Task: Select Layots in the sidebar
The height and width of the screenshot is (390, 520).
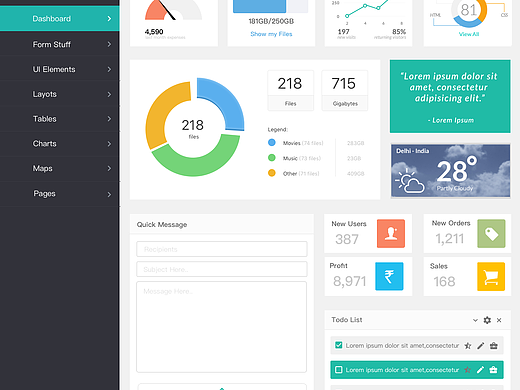Action: [60, 94]
